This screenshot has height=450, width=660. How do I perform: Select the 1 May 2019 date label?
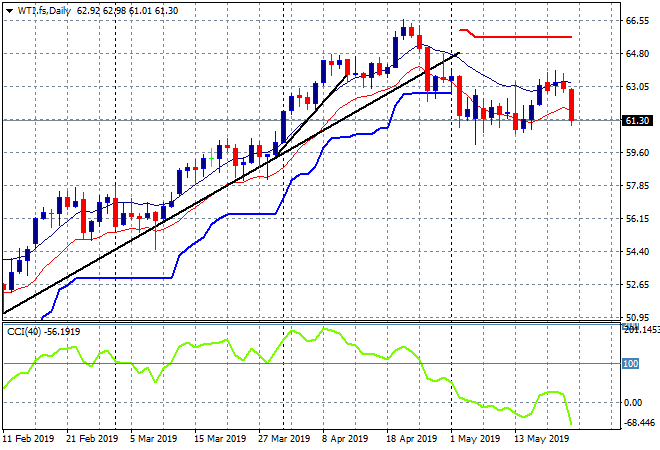pos(475,439)
